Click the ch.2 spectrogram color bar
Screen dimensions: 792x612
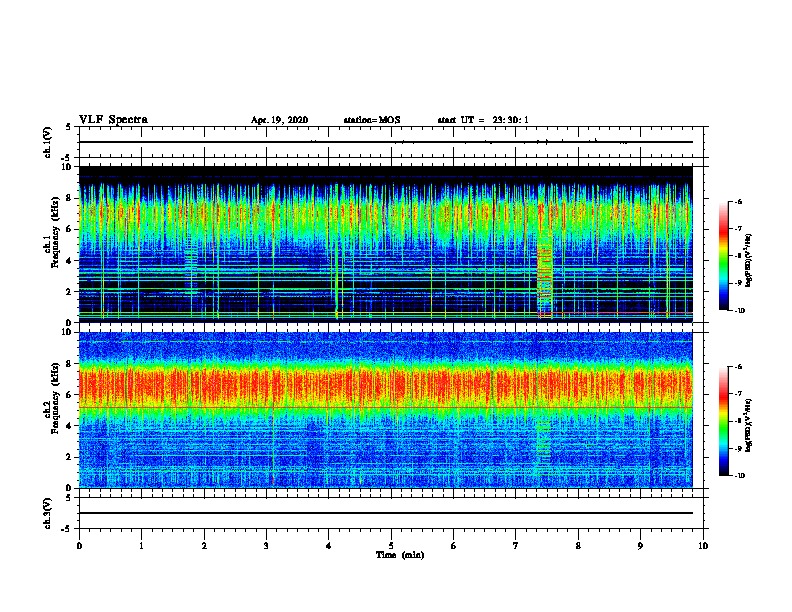pos(724,421)
